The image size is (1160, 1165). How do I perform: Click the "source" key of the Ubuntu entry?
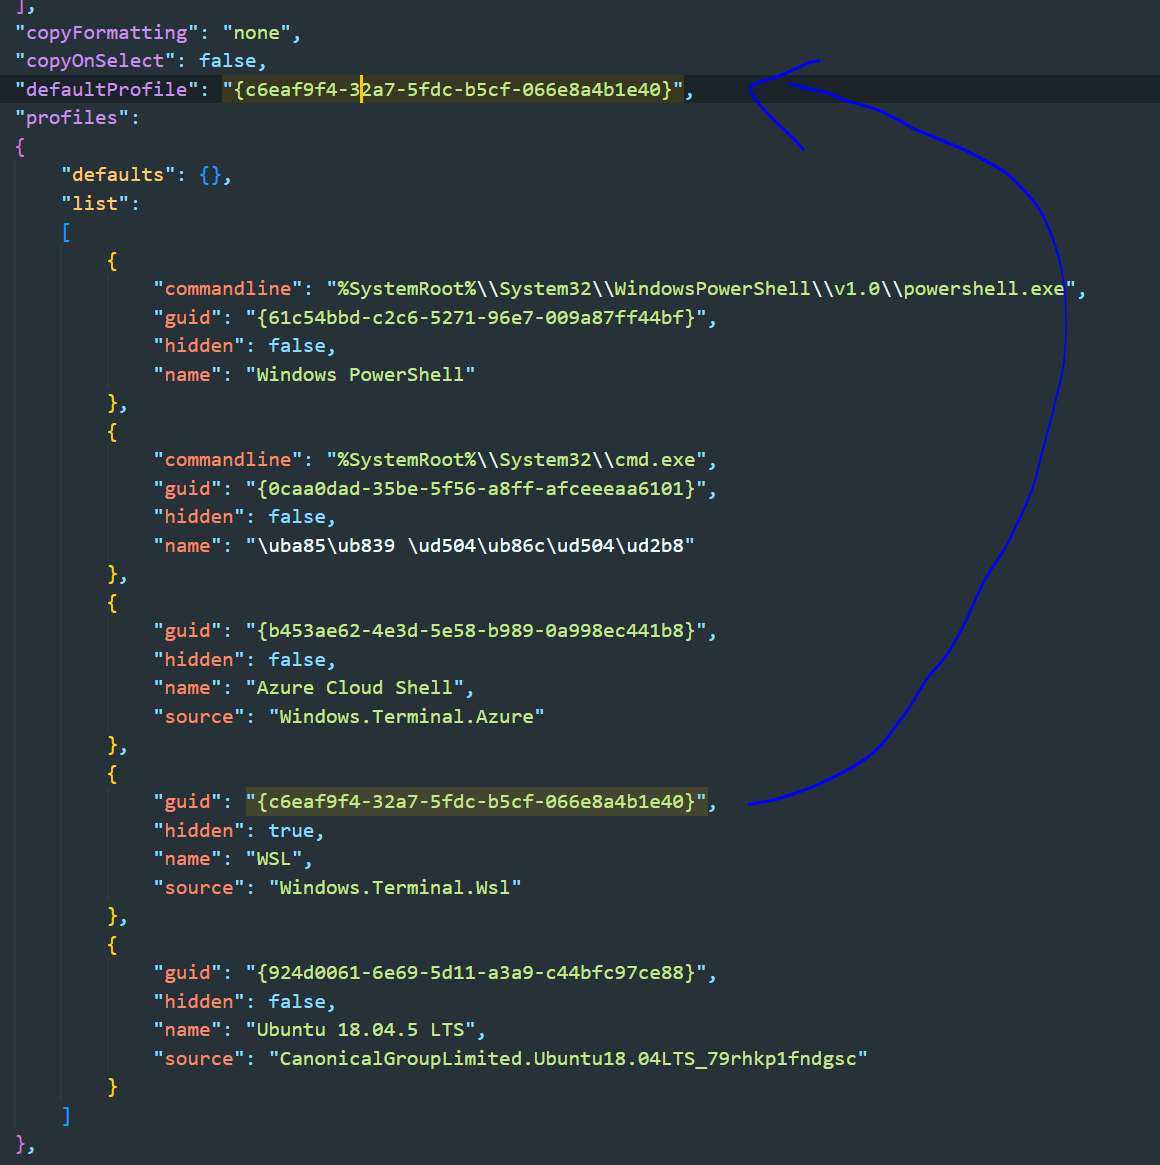[x=199, y=1059]
